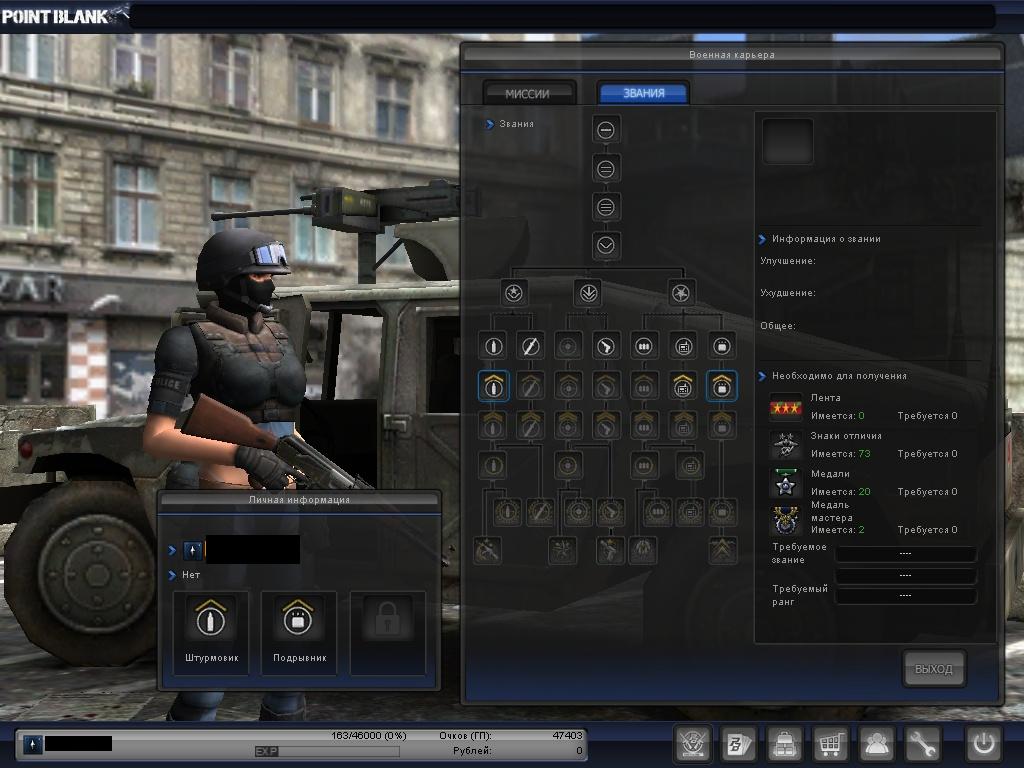The image size is (1024, 768).
Task: Click the first Требуемое звание field
Action: (905, 554)
